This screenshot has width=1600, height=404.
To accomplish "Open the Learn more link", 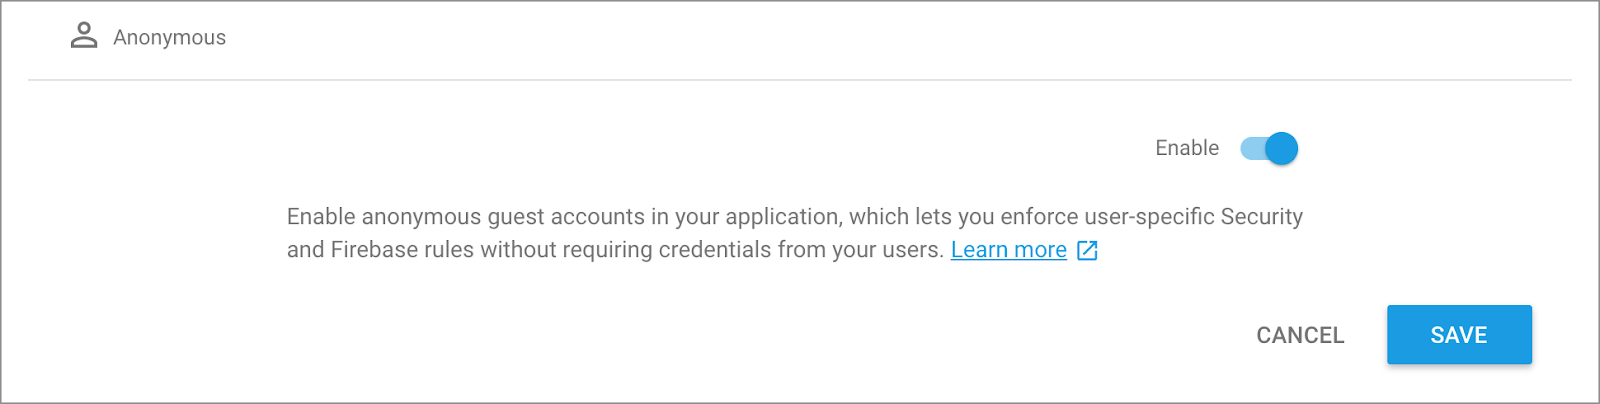I will click(x=1008, y=250).
